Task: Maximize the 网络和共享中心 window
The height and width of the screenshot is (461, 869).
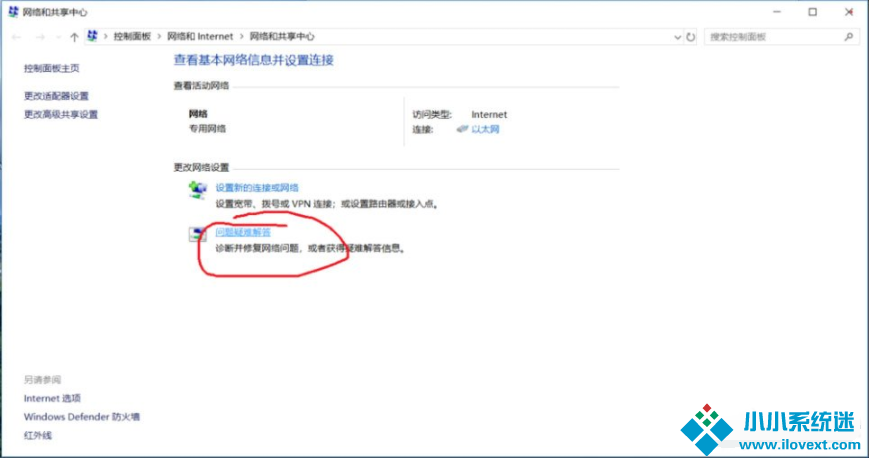Action: tap(812, 12)
